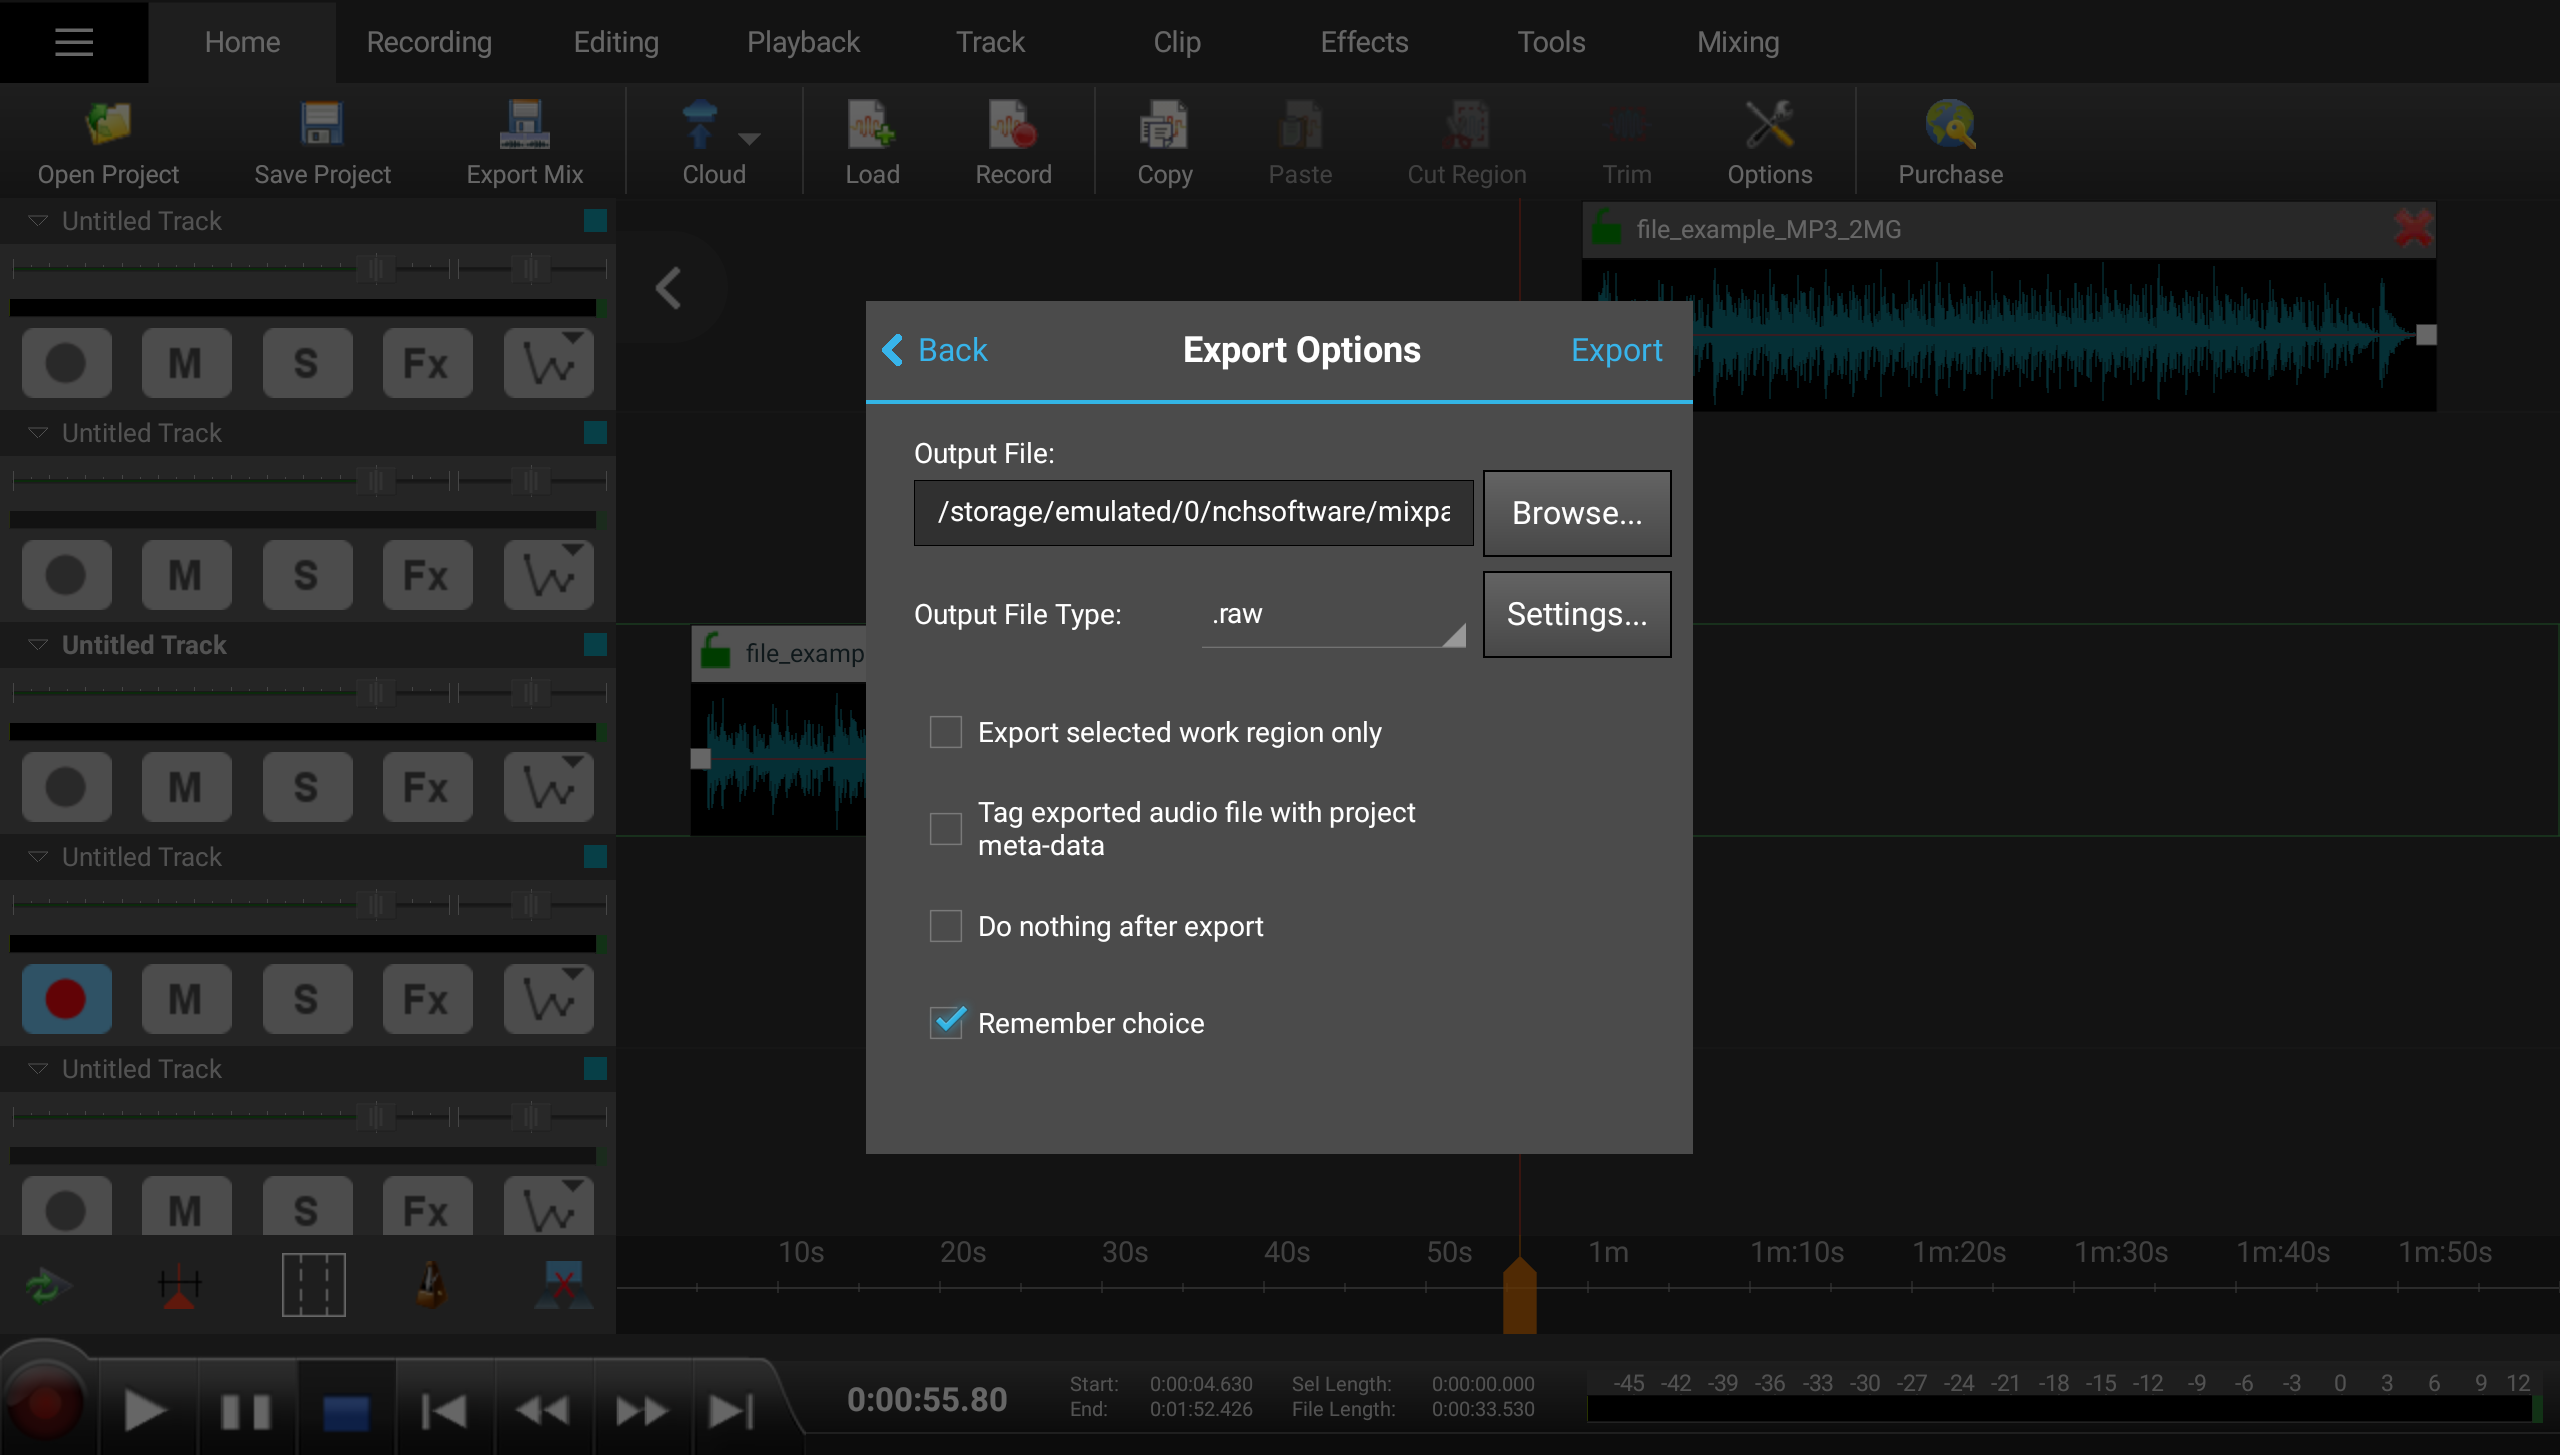Click the metronome icon in bottom toolbar
Image resolution: width=2560 pixels, height=1455 pixels.
[x=430, y=1285]
